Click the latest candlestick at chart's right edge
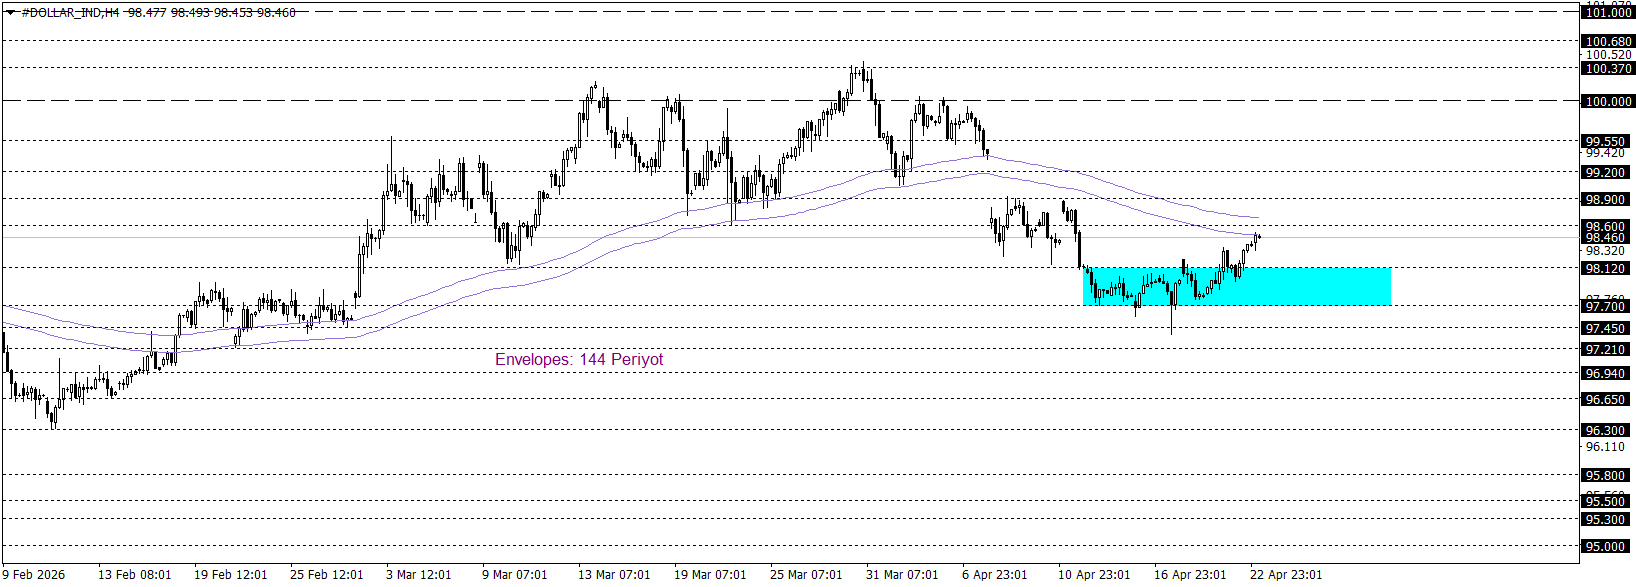This screenshot has height=587, width=1636. pyautogui.click(x=1258, y=237)
